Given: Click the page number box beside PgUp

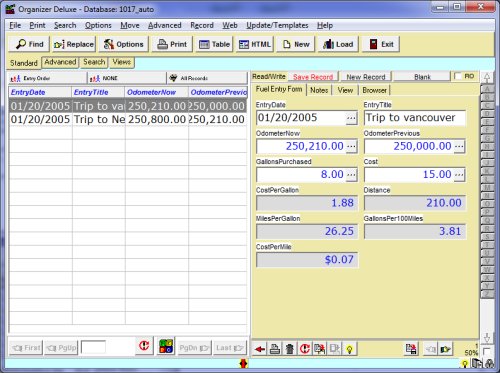Looking at the screenshot, I should point(93,347).
